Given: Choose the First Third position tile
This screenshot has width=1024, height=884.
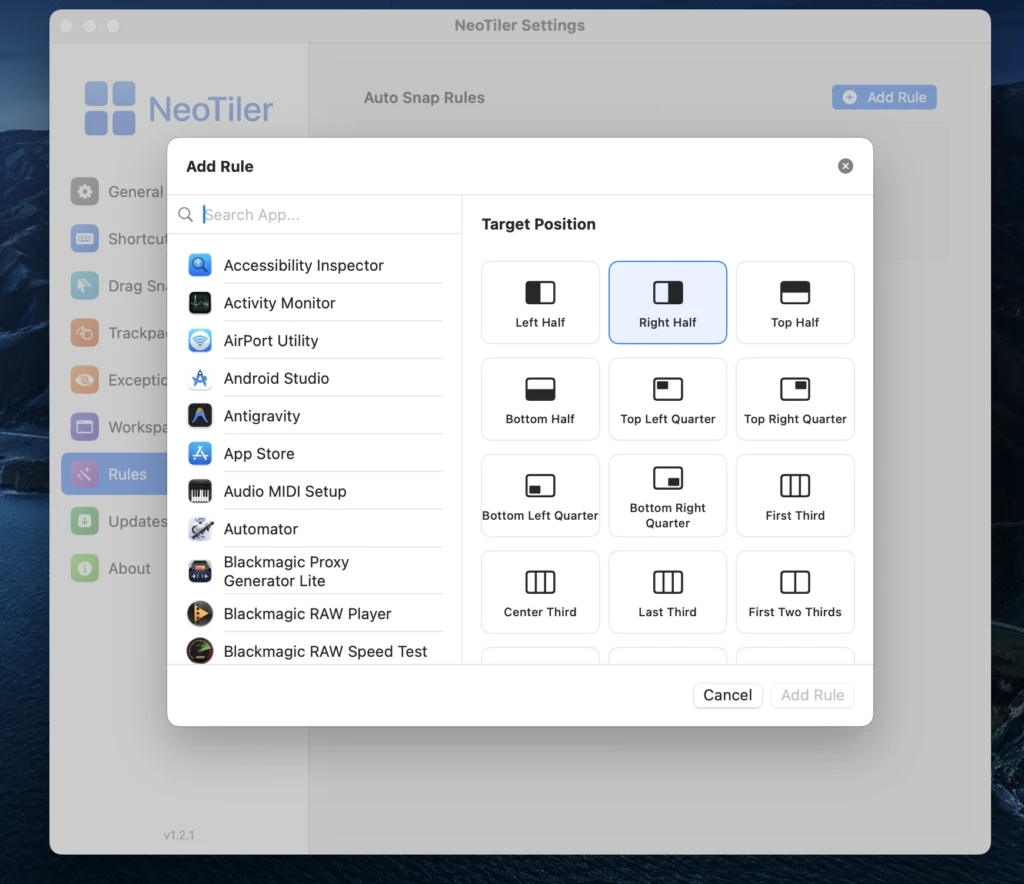Looking at the screenshot, I should 795,496.
